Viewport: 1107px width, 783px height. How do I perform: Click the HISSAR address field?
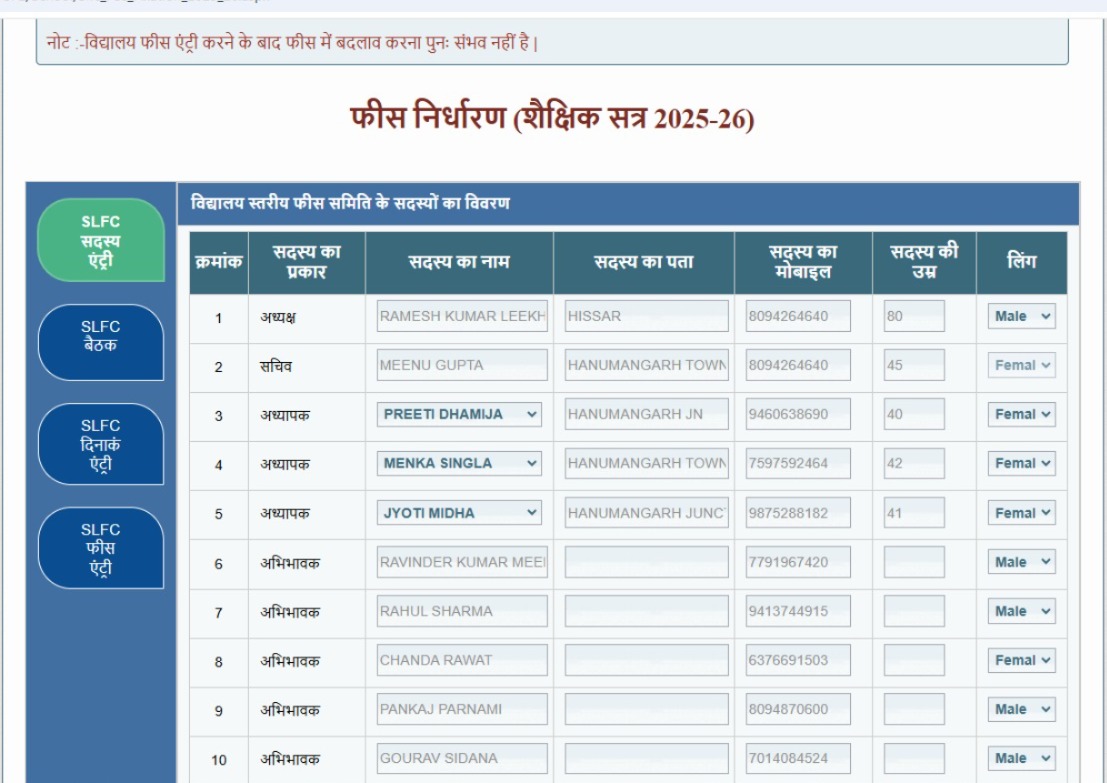pos(646,316)
